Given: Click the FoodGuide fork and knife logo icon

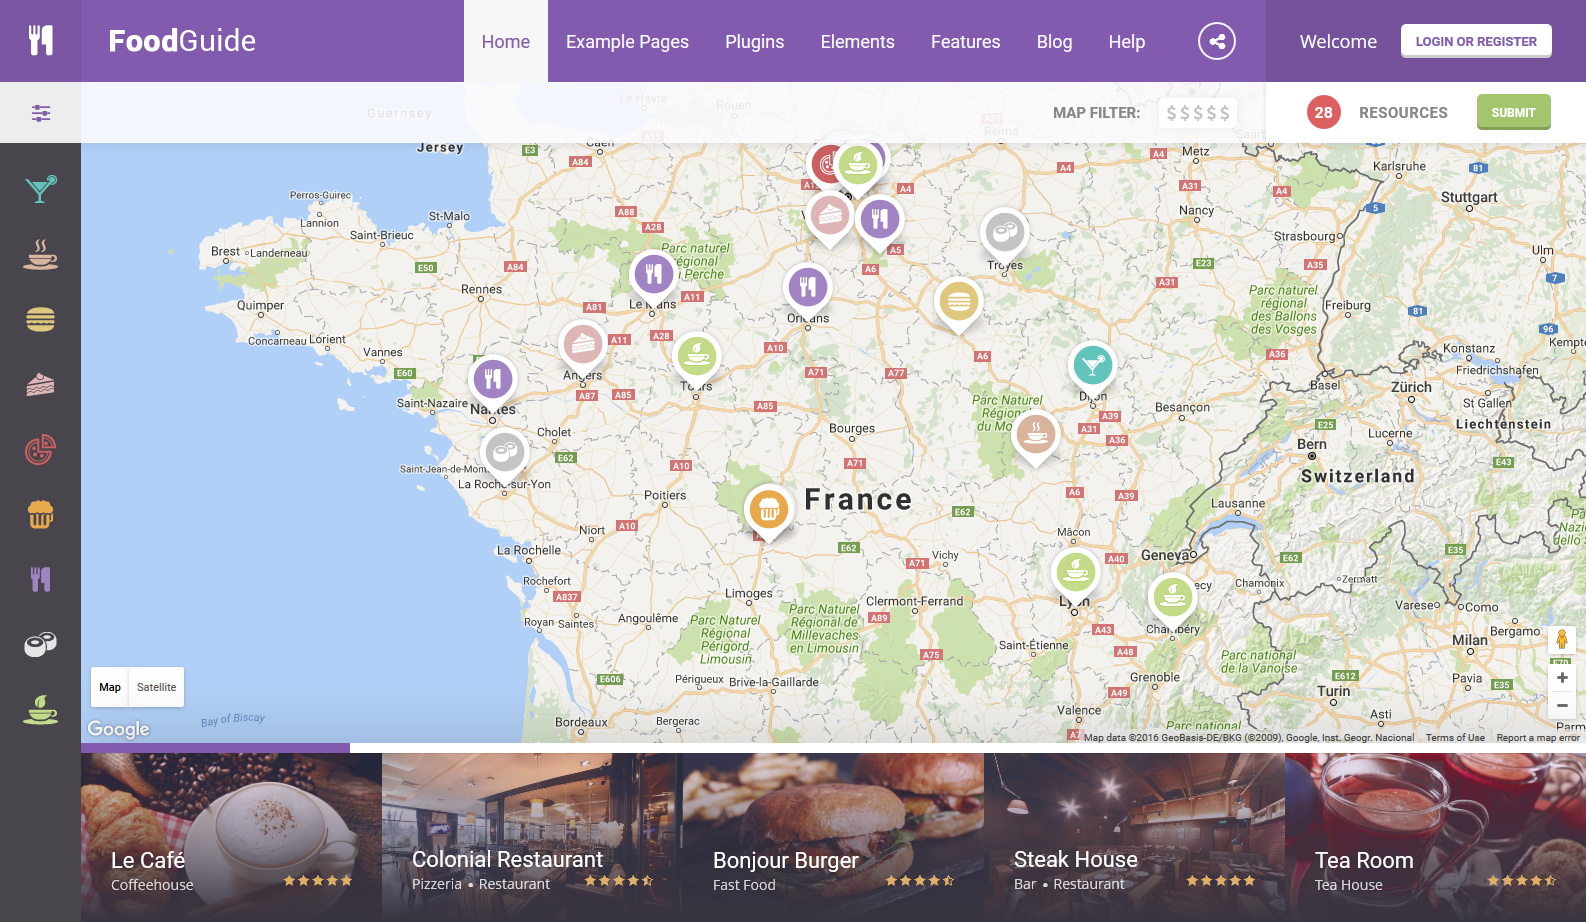Looking at the screenshot, I should coord(40,40).
